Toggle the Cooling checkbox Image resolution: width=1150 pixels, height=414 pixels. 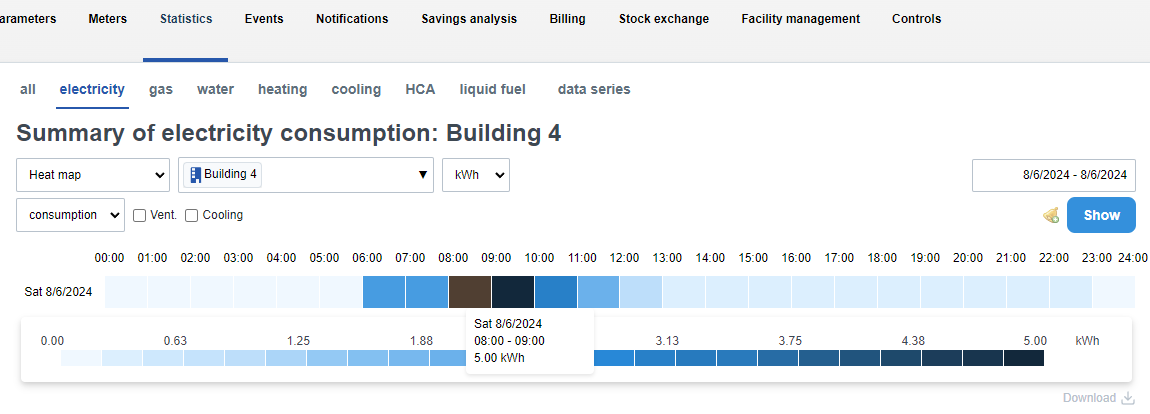coord(192,215)
